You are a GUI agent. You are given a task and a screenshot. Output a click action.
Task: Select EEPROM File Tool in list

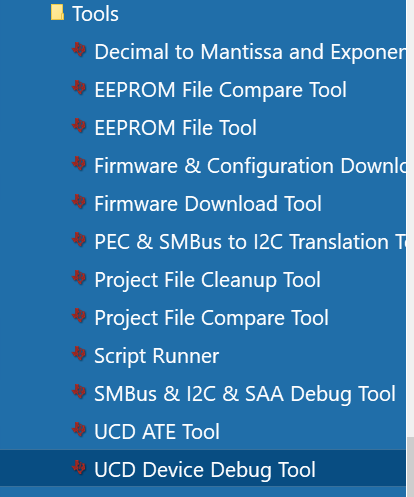pyautogui.click(x=175, y=128)
